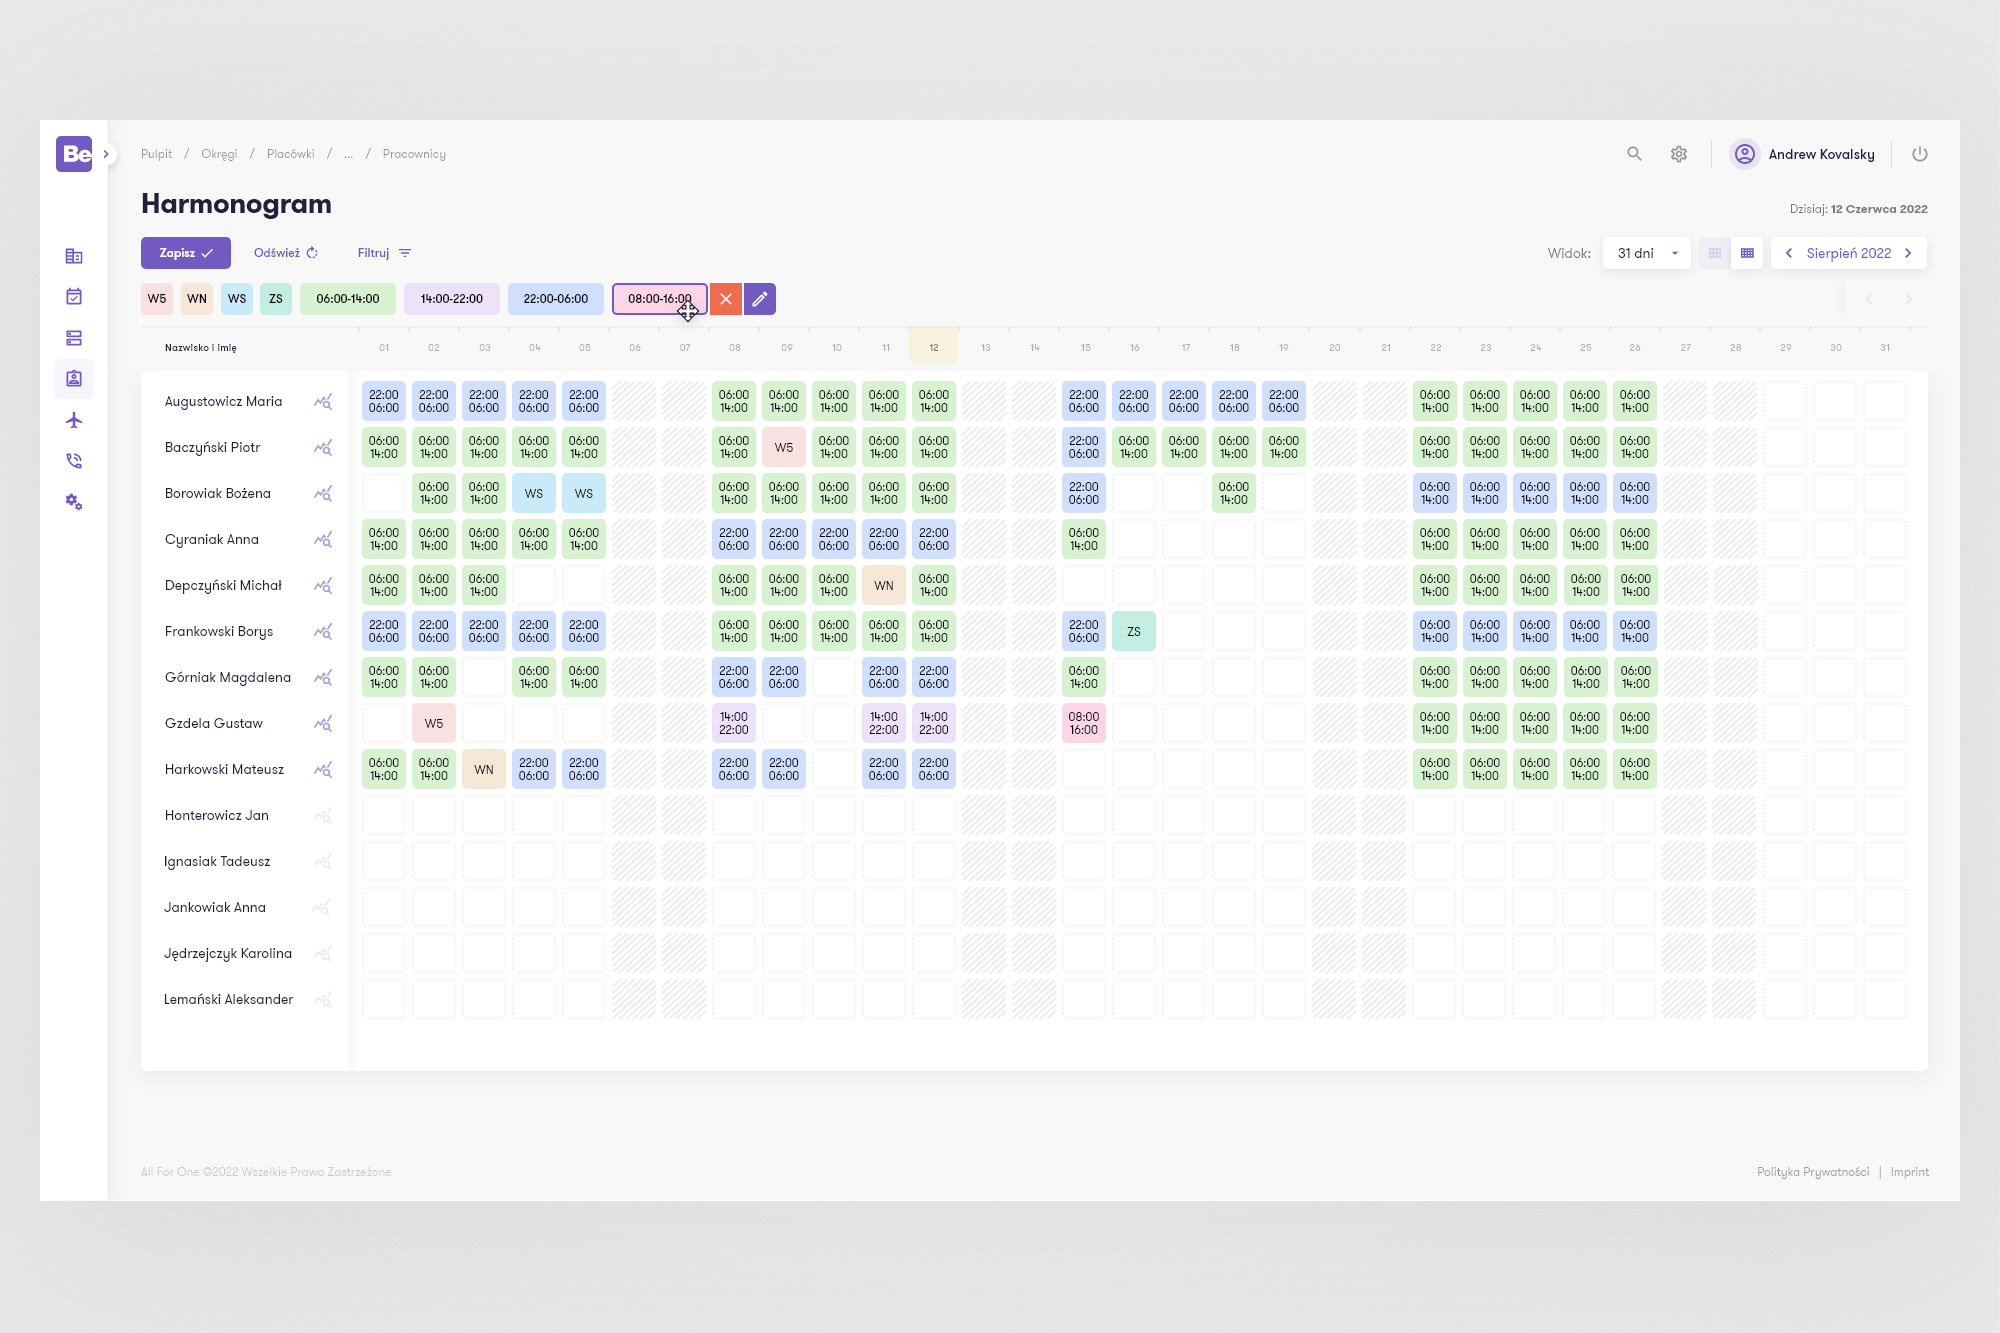The image size is (2000, 1333).
Task: Click the Zapisz save button
Action: 186,253
